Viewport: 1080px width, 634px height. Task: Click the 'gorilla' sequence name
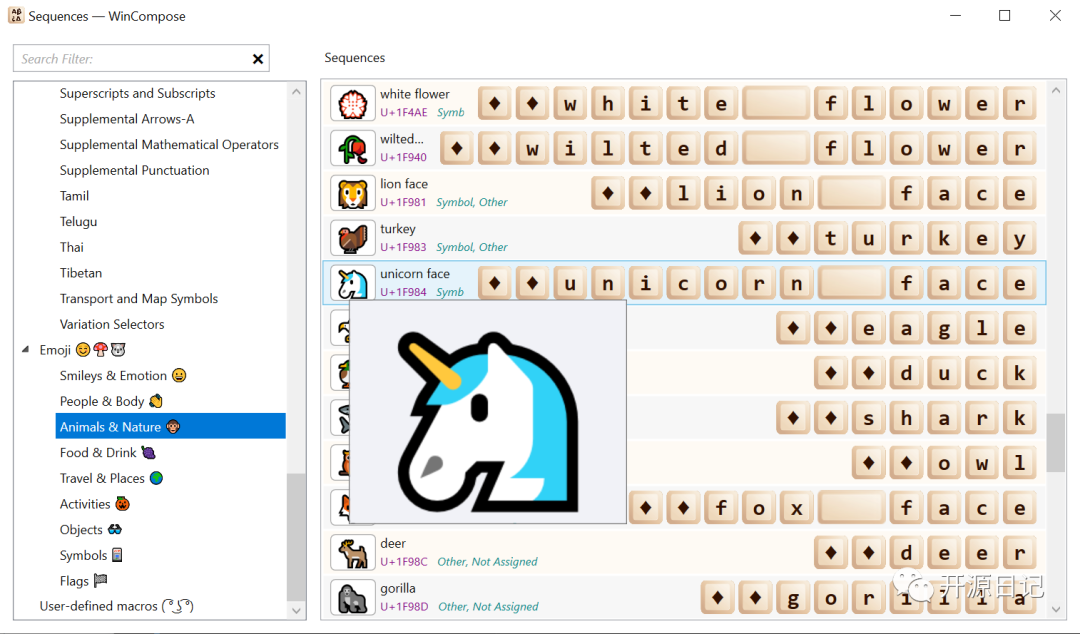(x=397, y=589)
